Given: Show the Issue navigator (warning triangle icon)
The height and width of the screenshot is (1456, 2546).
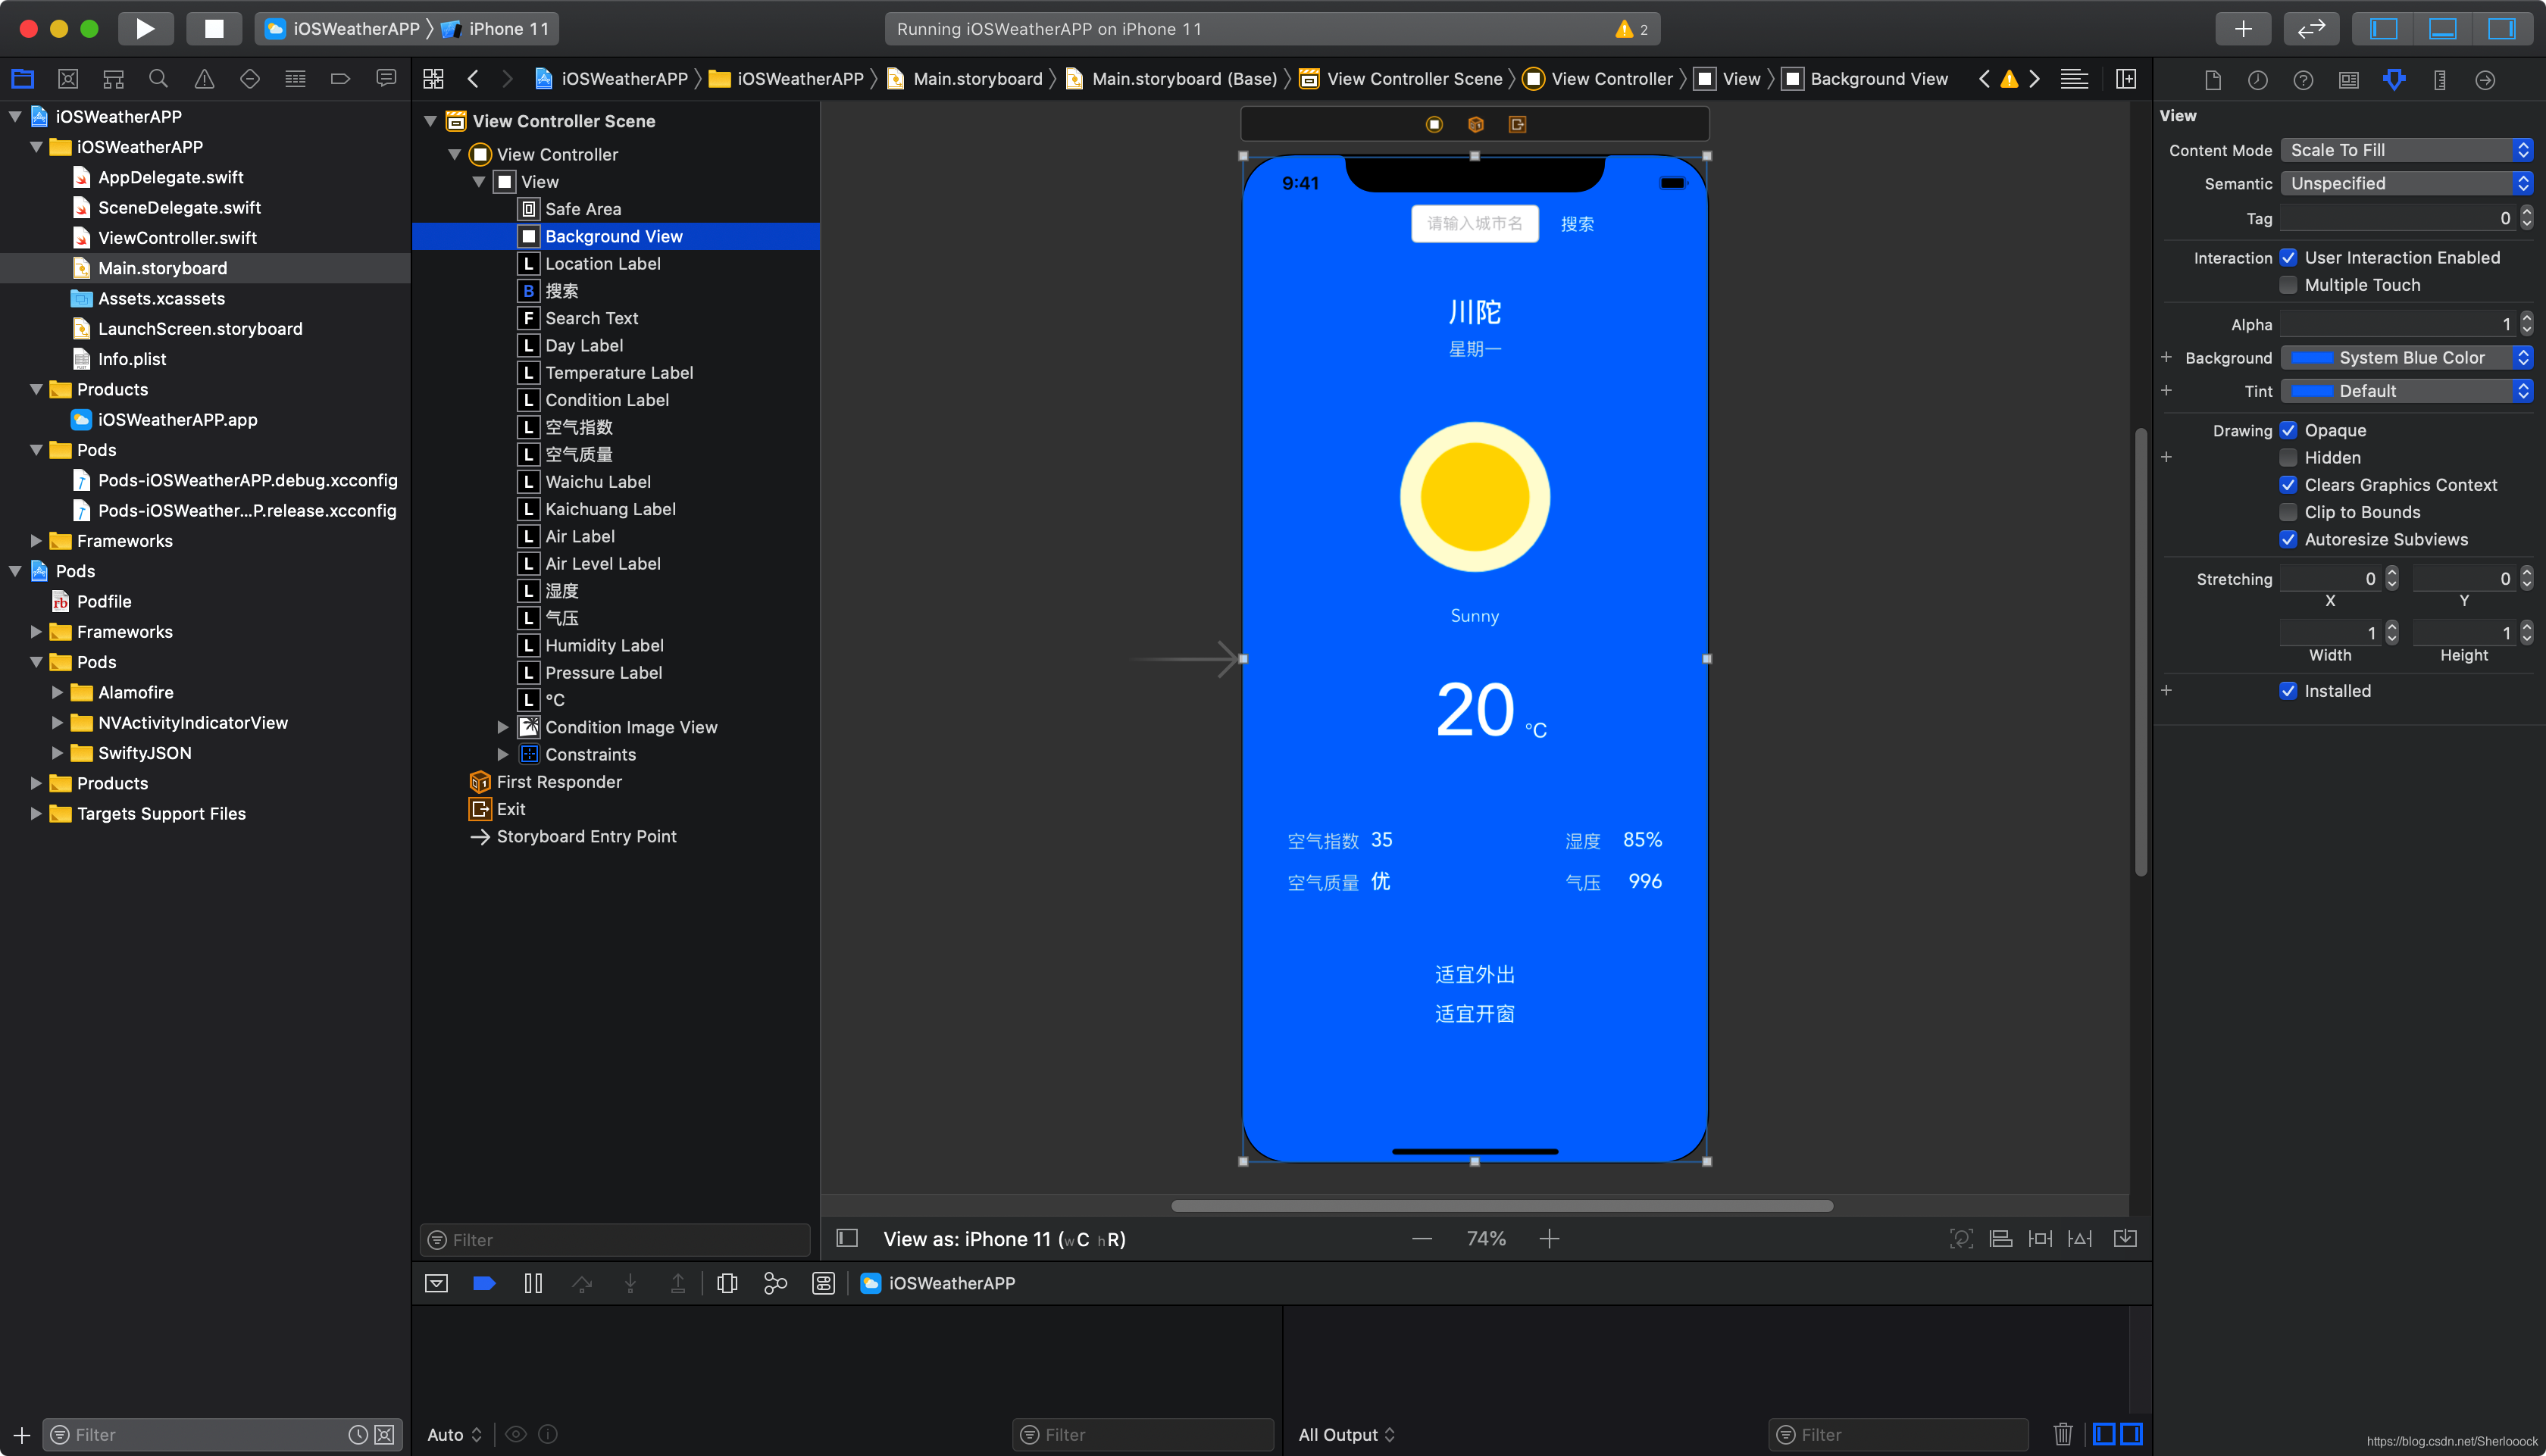Looking at the screenshot, I should 204,79.
